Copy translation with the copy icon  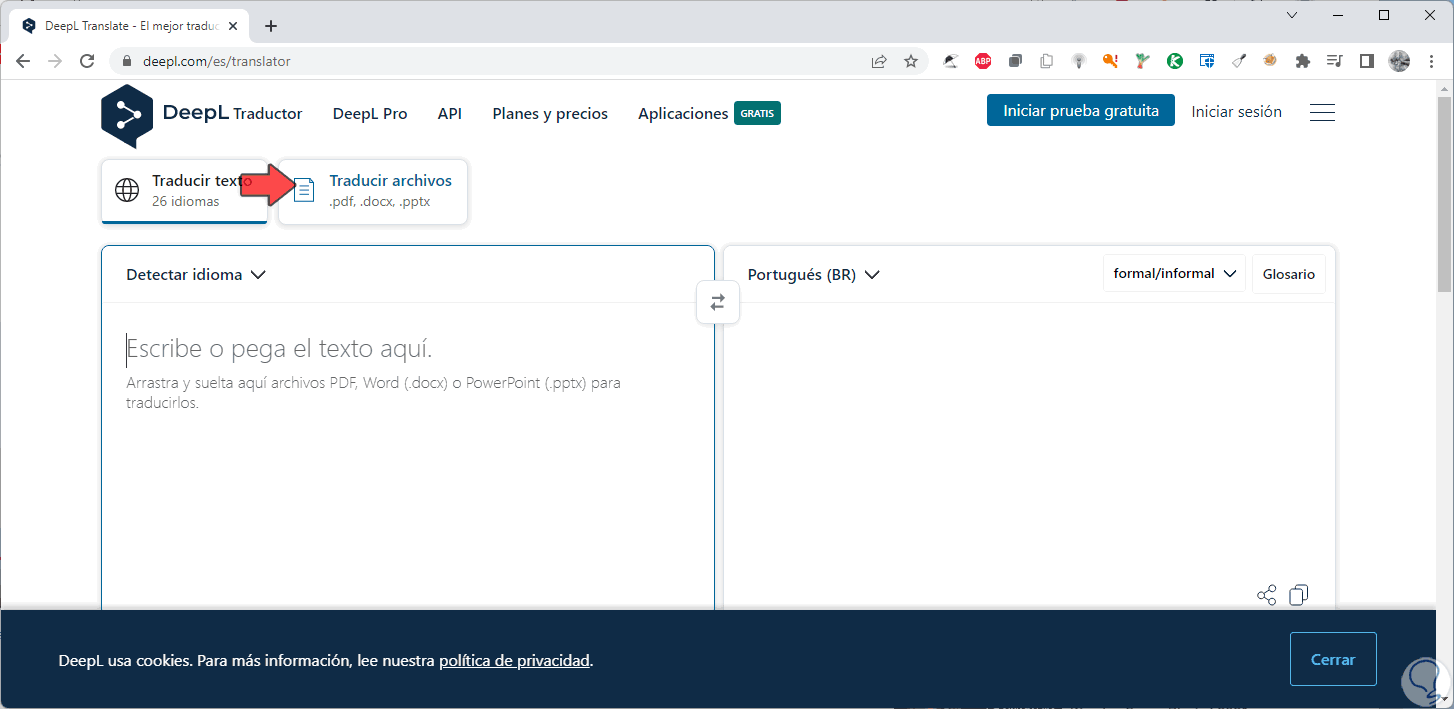[1299, 595]
